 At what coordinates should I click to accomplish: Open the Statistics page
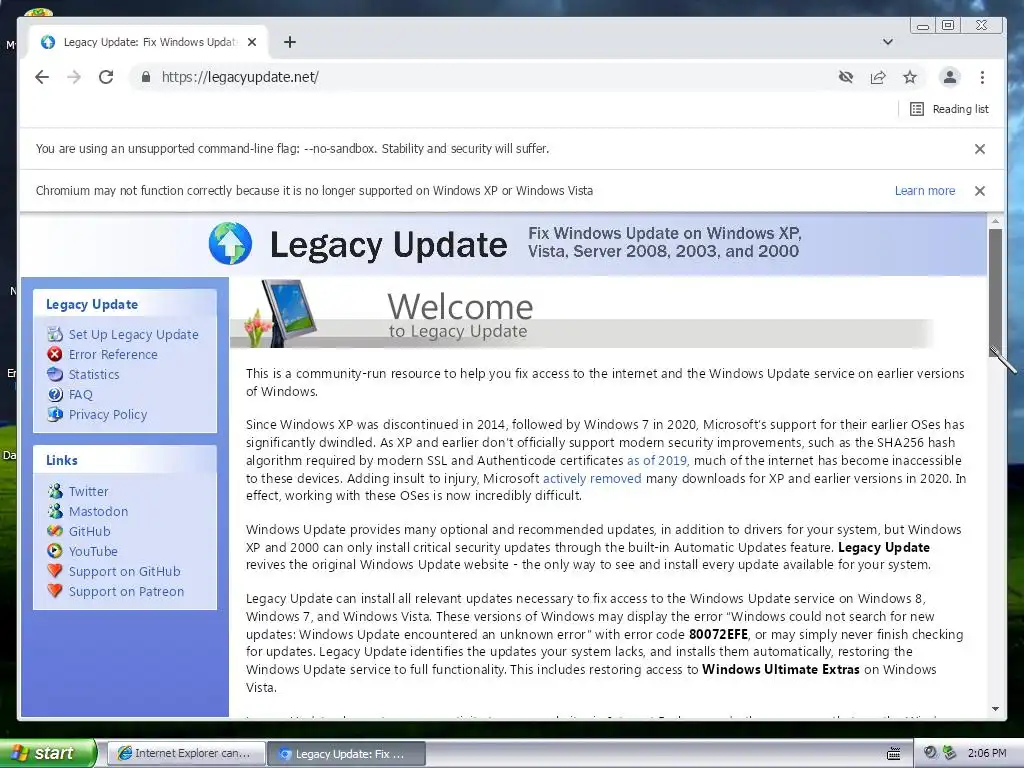tap(94, 375)
